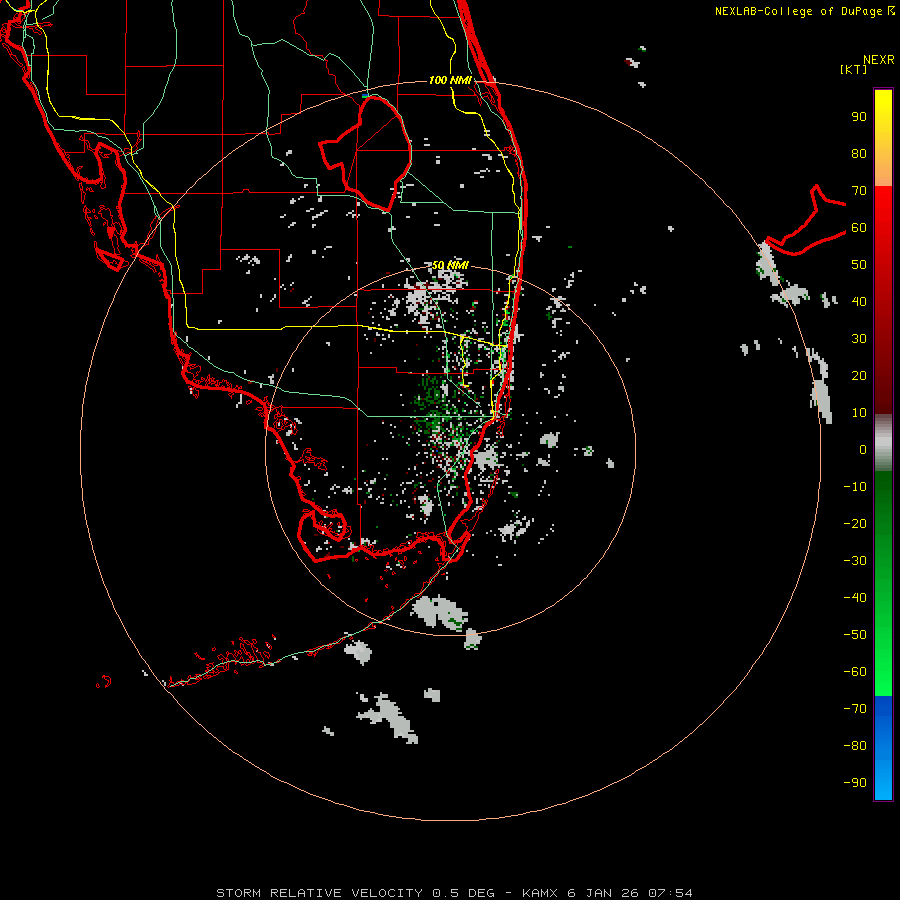Click the -80 scale value
900x900 pixels.
(855, 746)
